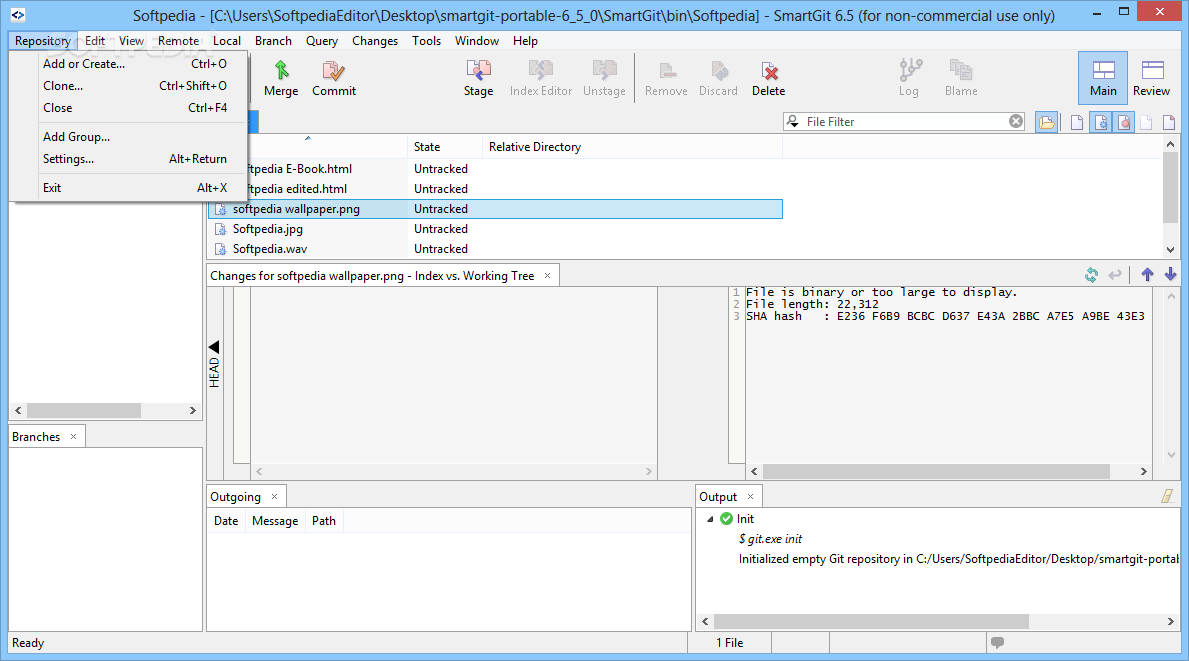Sort files by State column header
Viewport: 1189px width, 661px height.
coord(444,147)
